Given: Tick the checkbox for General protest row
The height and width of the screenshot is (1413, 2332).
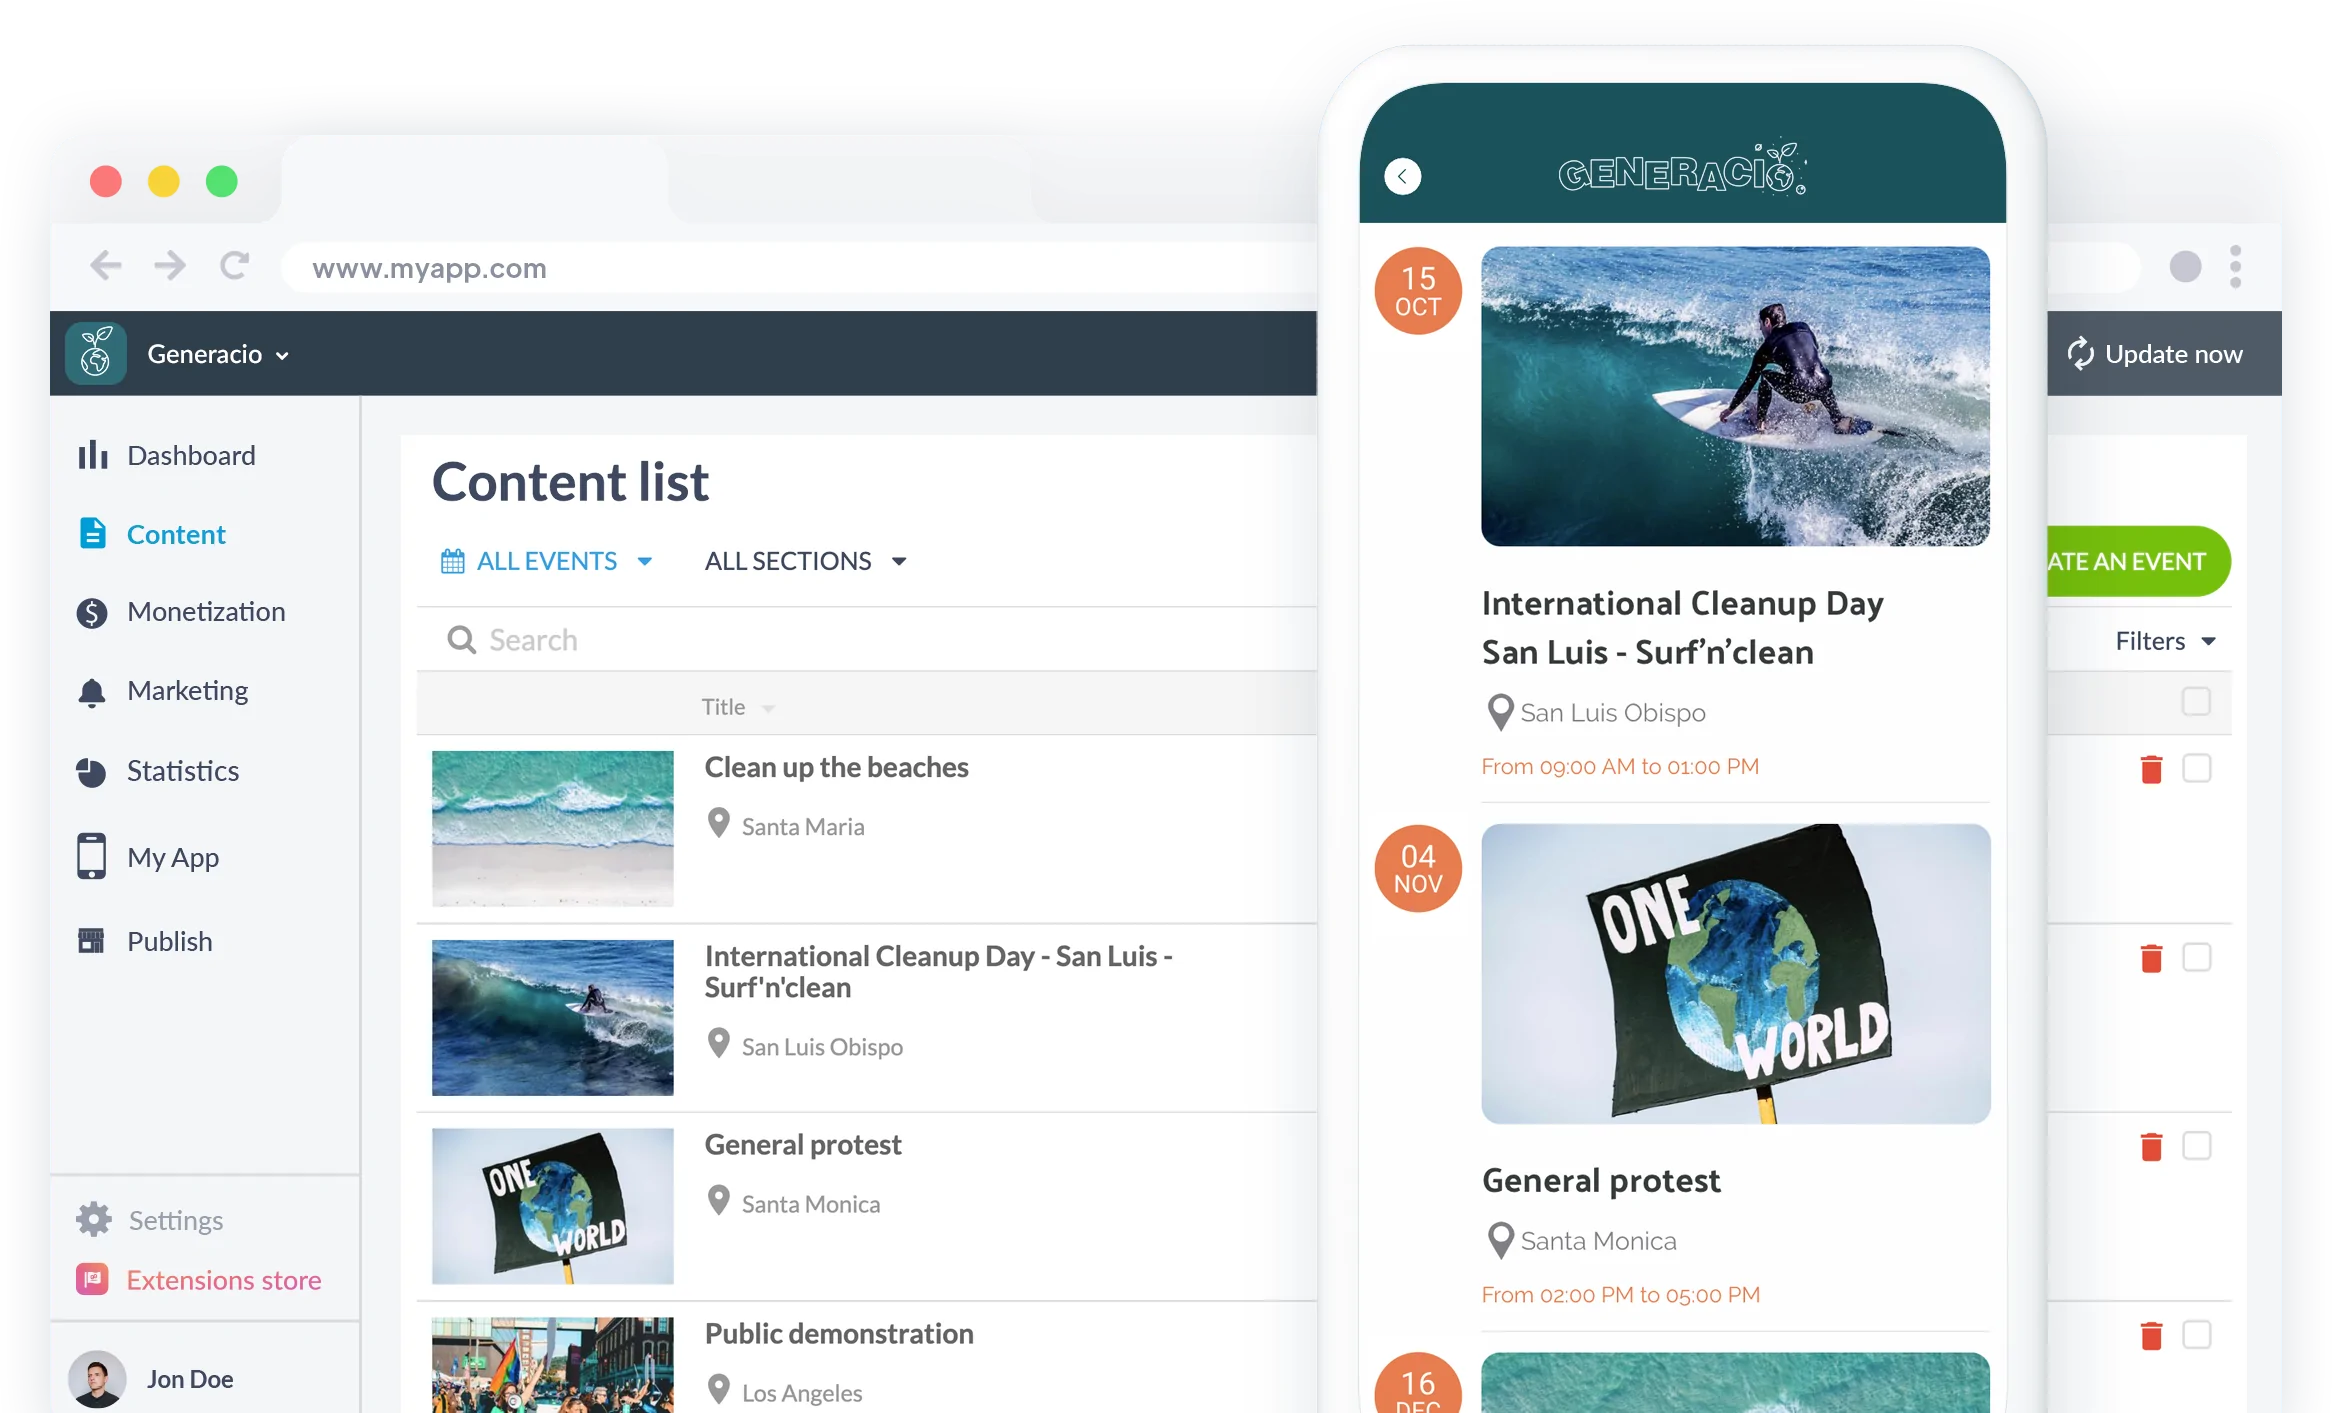Looking at the screenshot, I should pos(2196,1146).
